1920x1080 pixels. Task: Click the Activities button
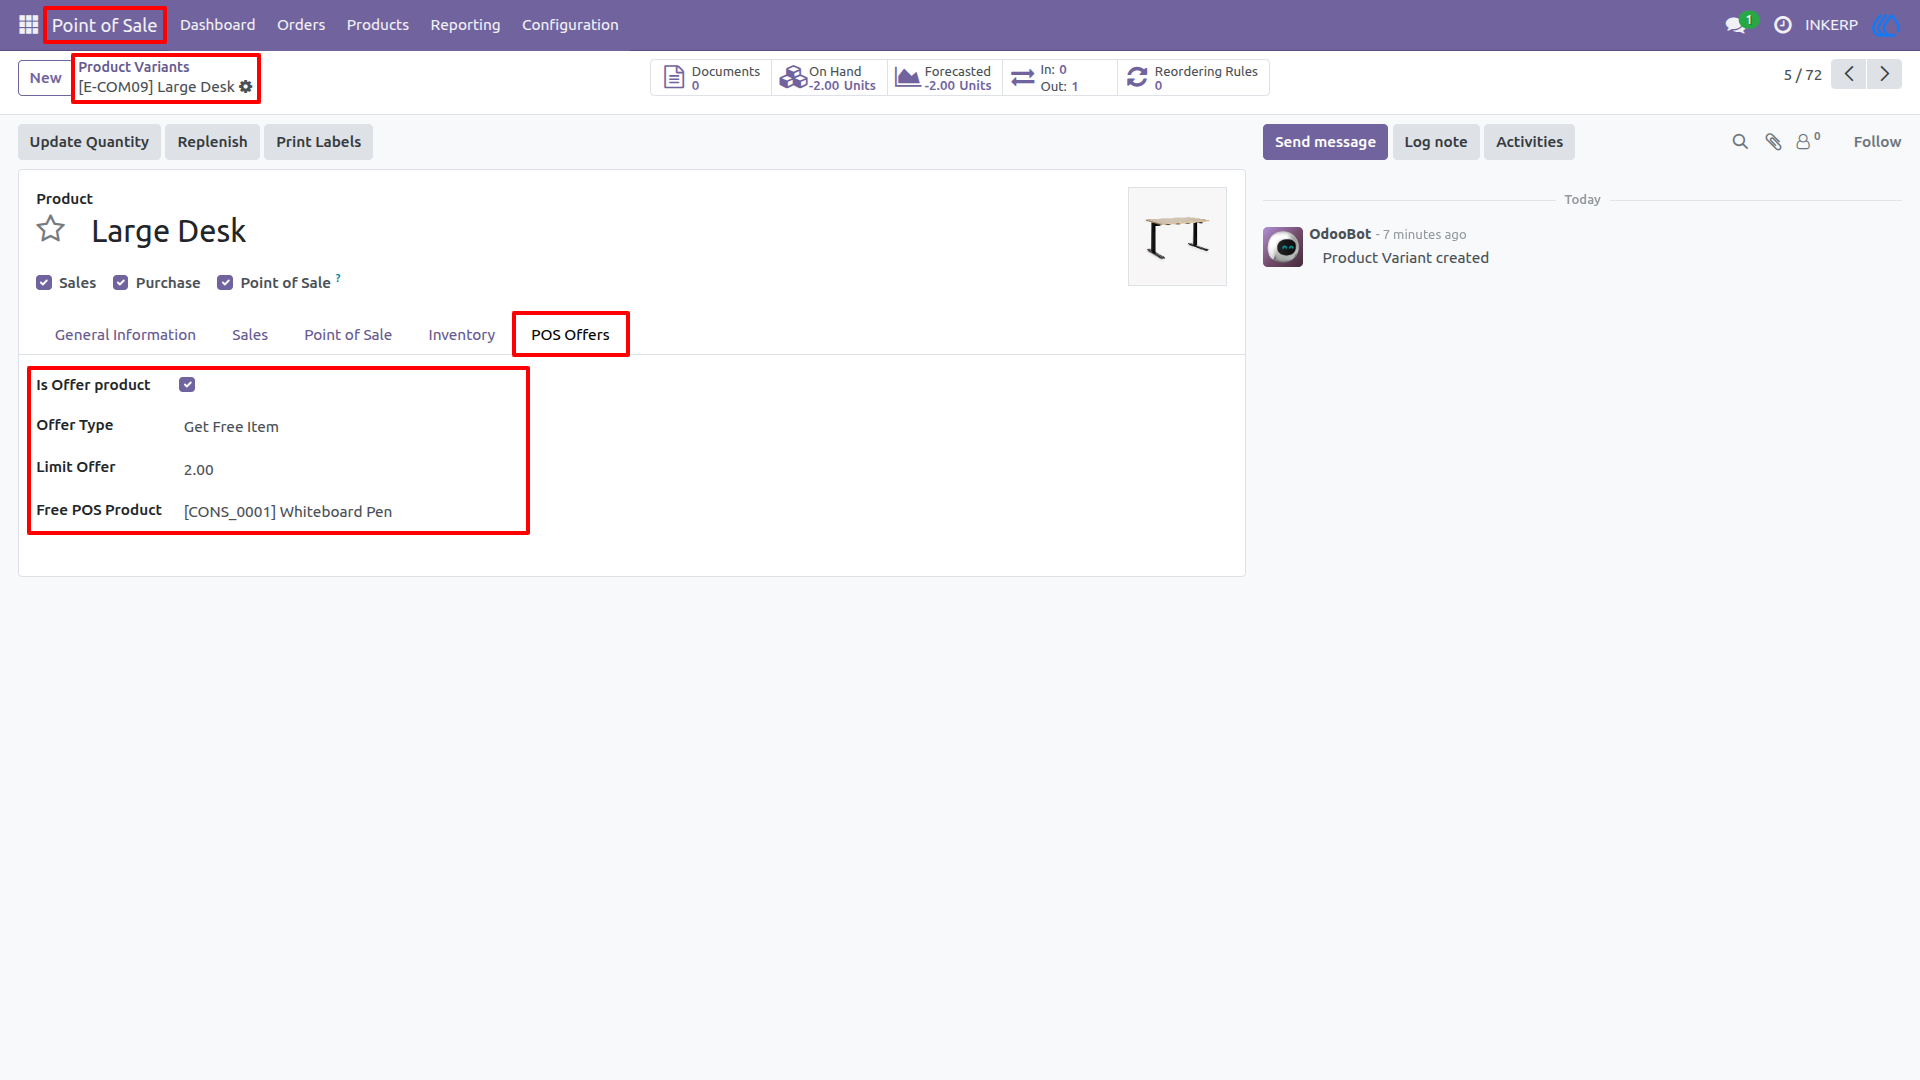pos(1529,142)
